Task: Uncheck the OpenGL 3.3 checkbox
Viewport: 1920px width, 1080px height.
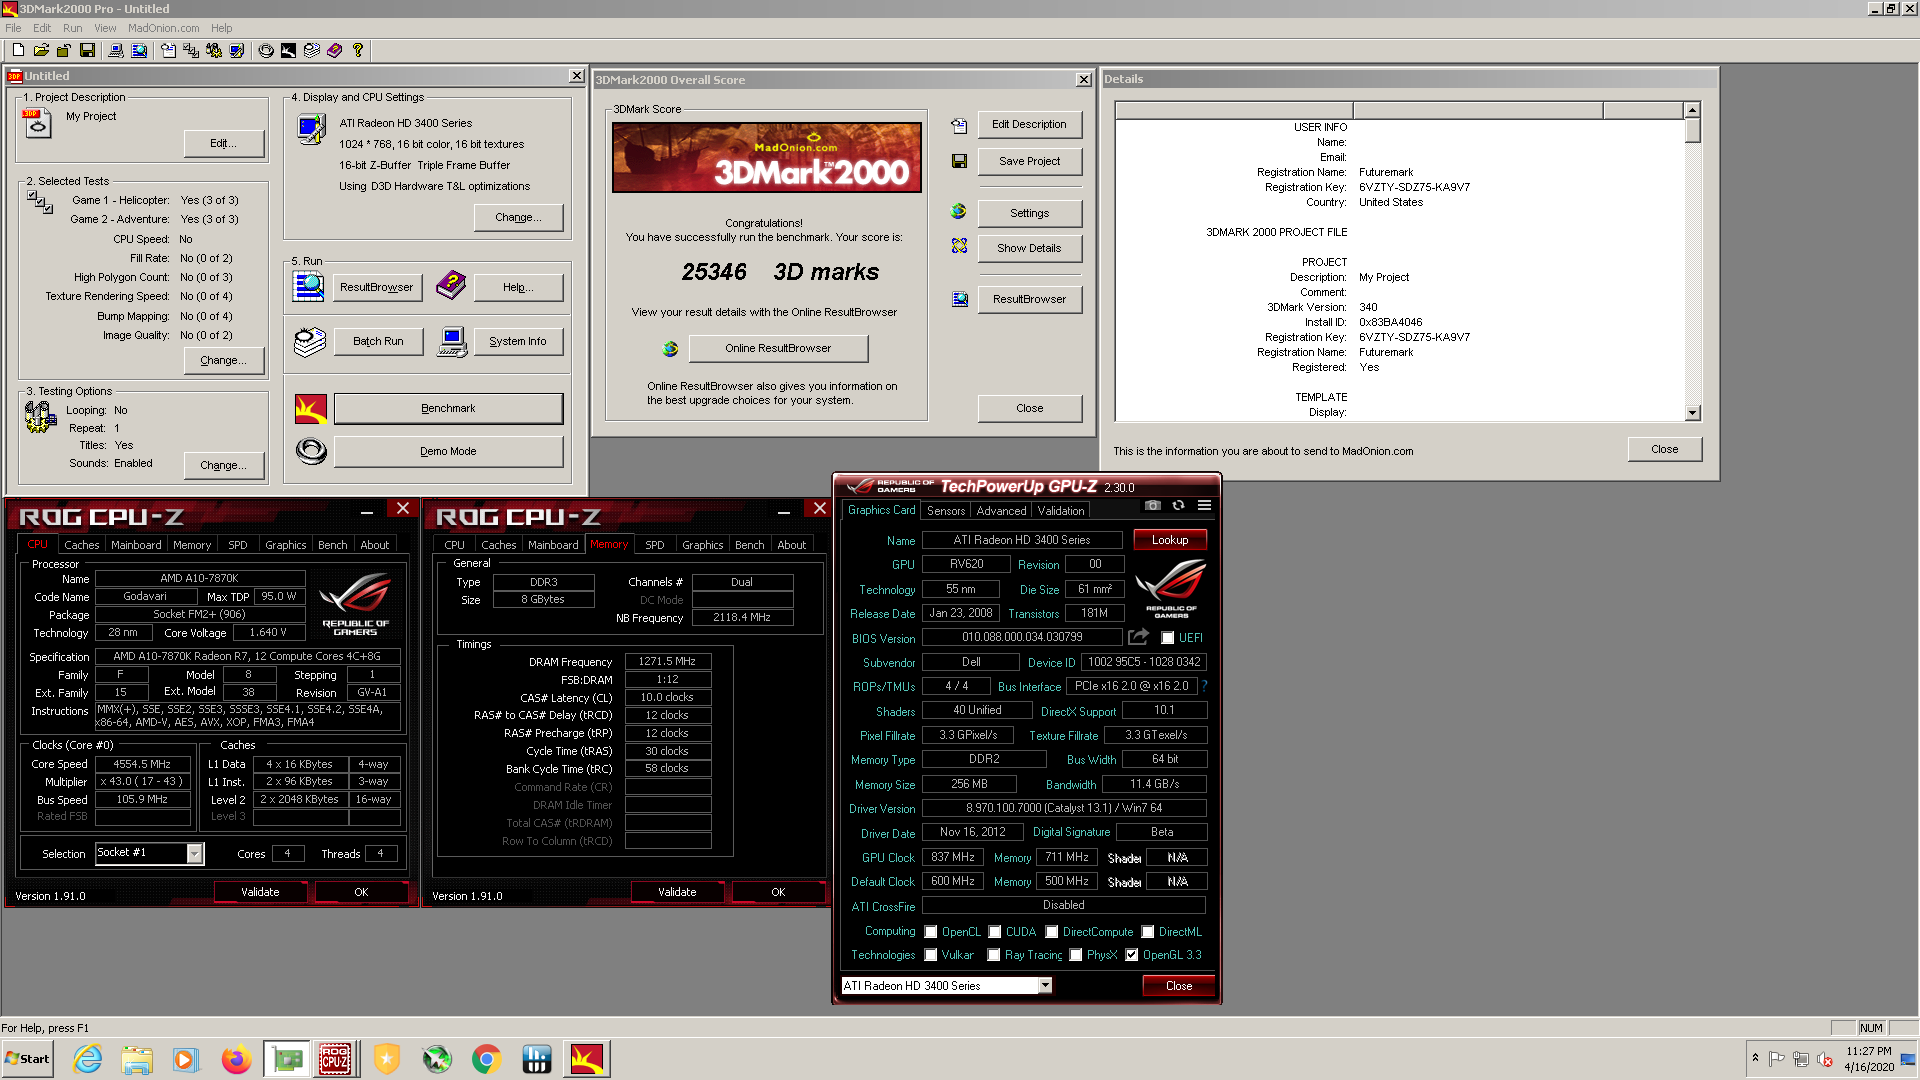Action: click(x=1132, y=955)
